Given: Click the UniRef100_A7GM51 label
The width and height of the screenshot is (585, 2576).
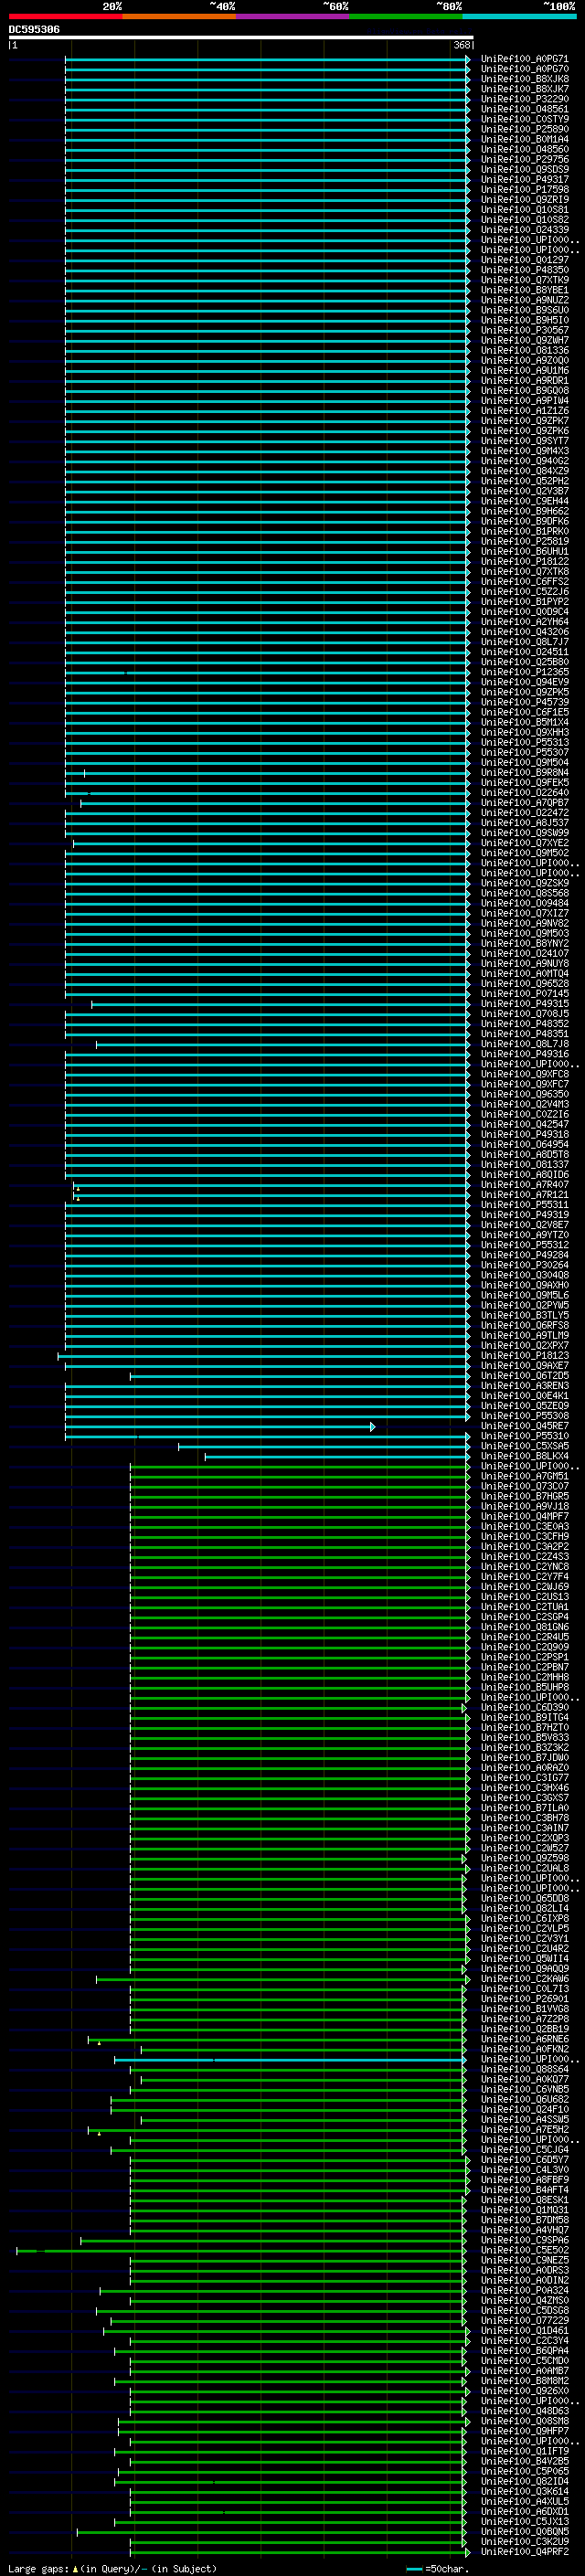Looking at the screenshot, I should [525, 1476].
